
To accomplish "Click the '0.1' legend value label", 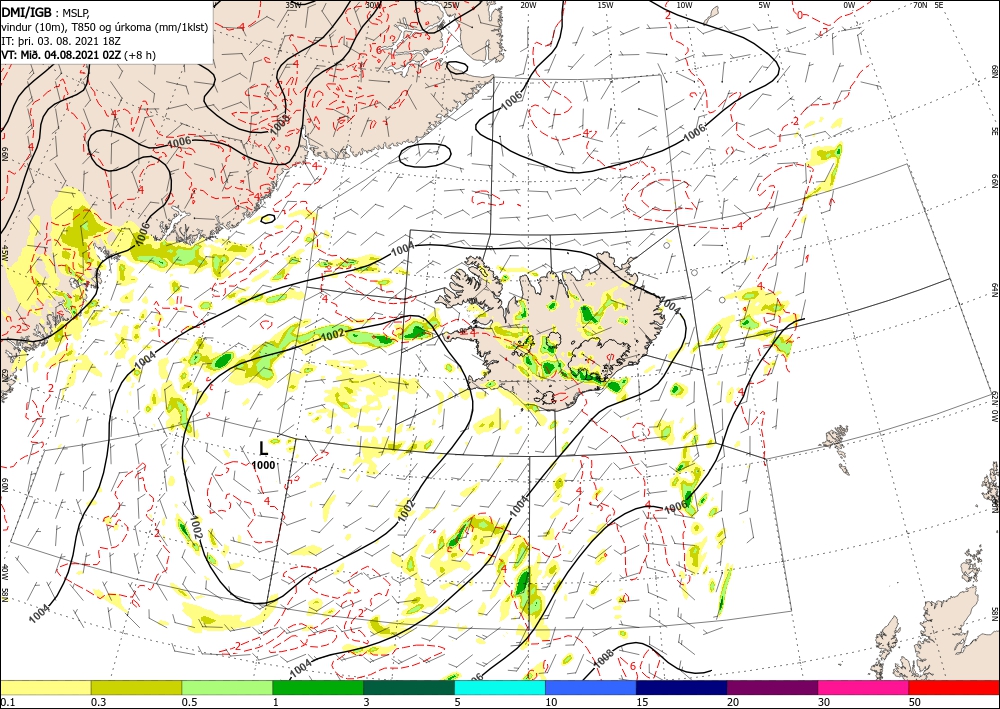I will point(7,702).
